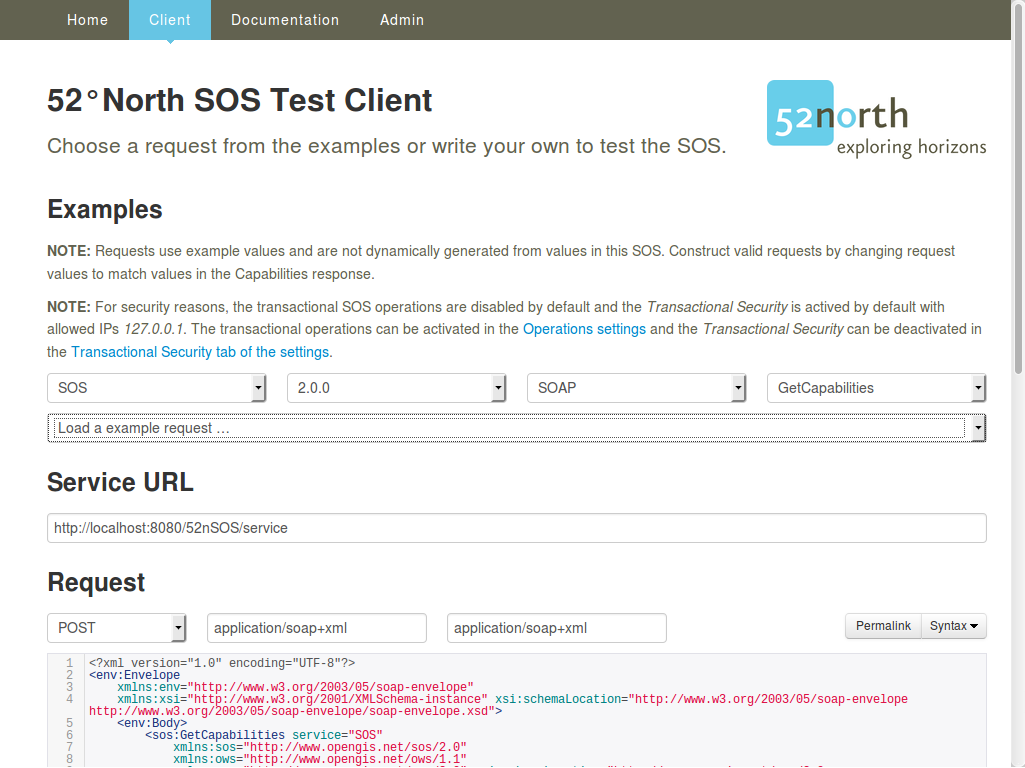1025x768 pixels.
Task: Open the 2.0.0 version dropdown
Action: point(396,388)
